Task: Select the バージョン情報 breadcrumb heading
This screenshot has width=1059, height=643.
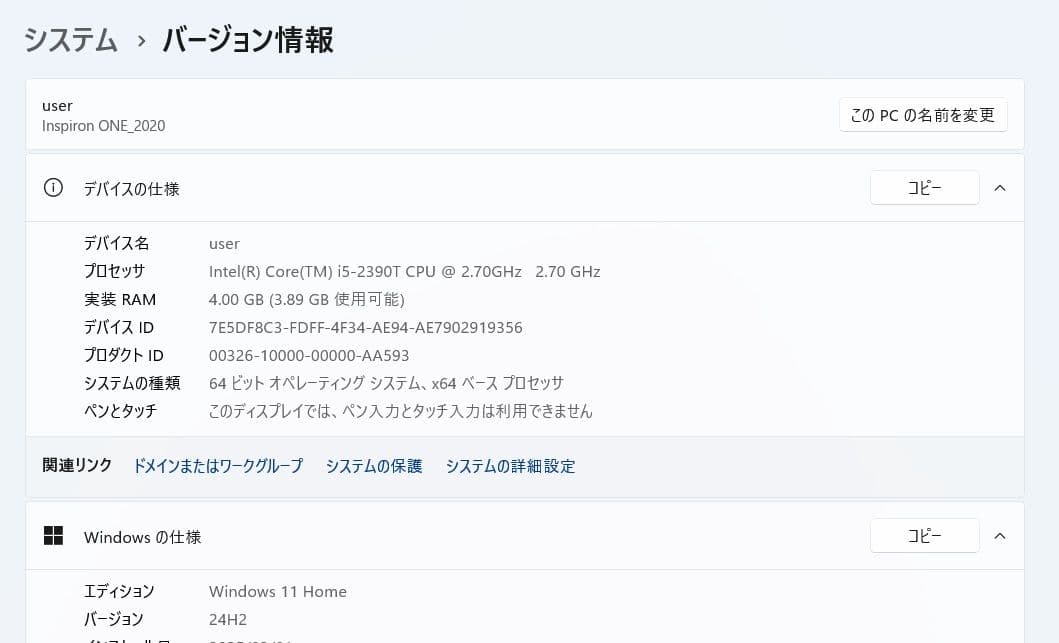Action: tap(246, 41)
